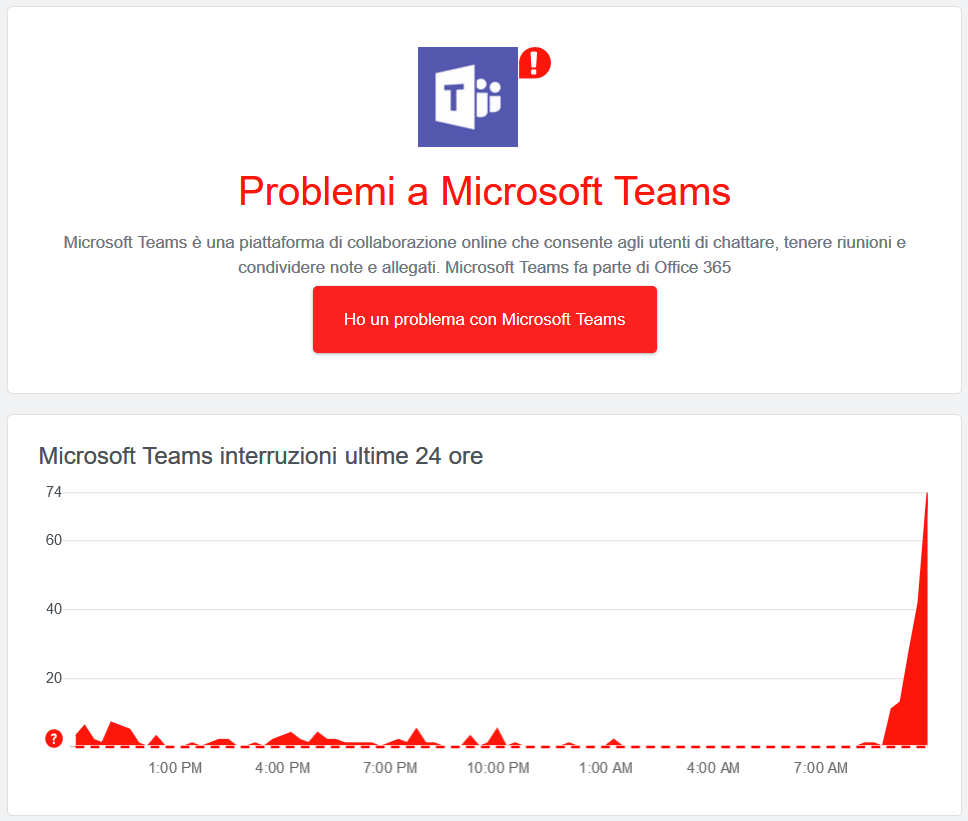This screenshot has width=968, height=821.
Task: Select the 4:00 PM time label
Action: point(282,768)
